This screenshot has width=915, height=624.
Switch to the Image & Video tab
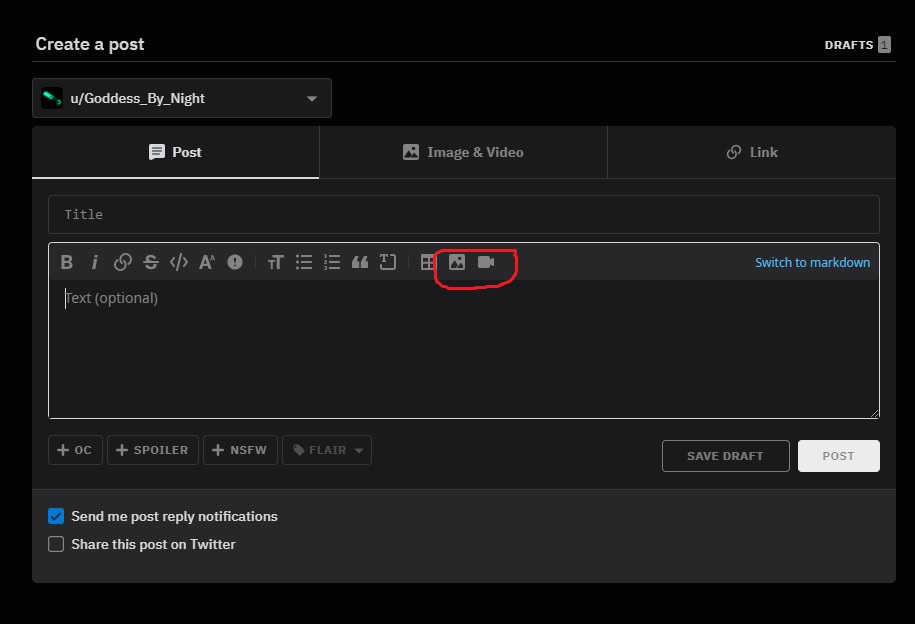pos(463,152)
